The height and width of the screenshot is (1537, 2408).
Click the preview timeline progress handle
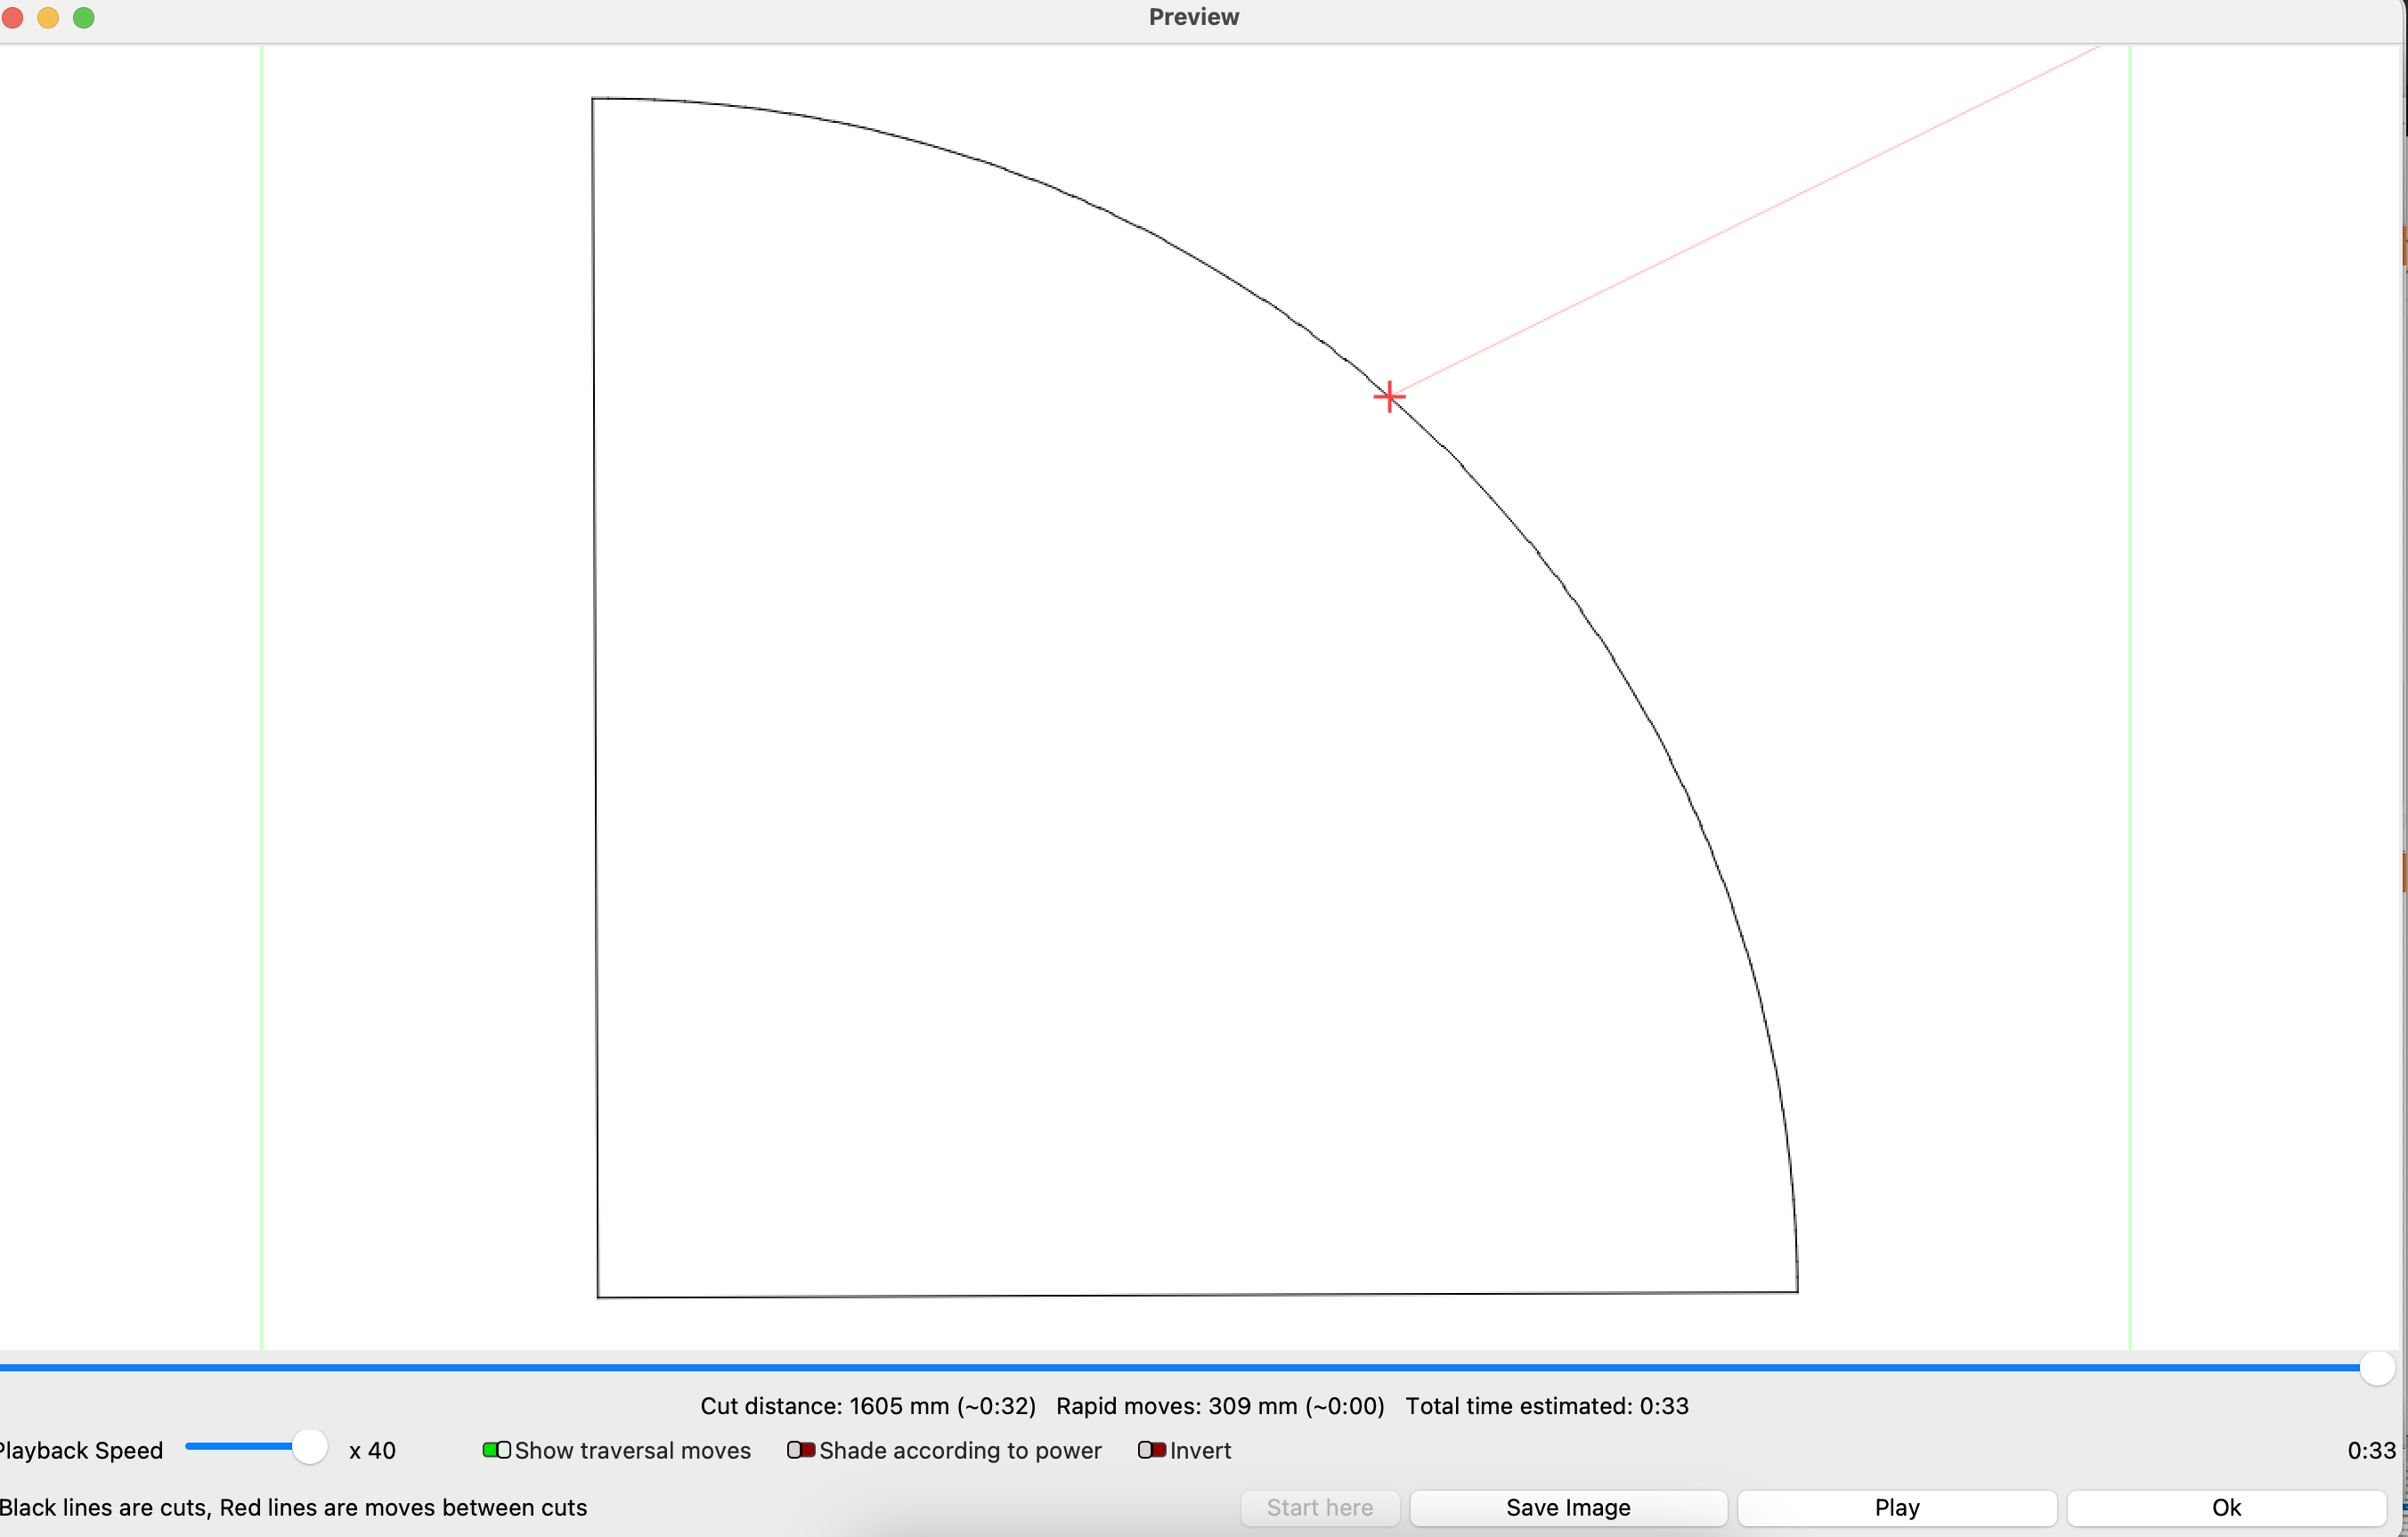click(2377, 1367)
